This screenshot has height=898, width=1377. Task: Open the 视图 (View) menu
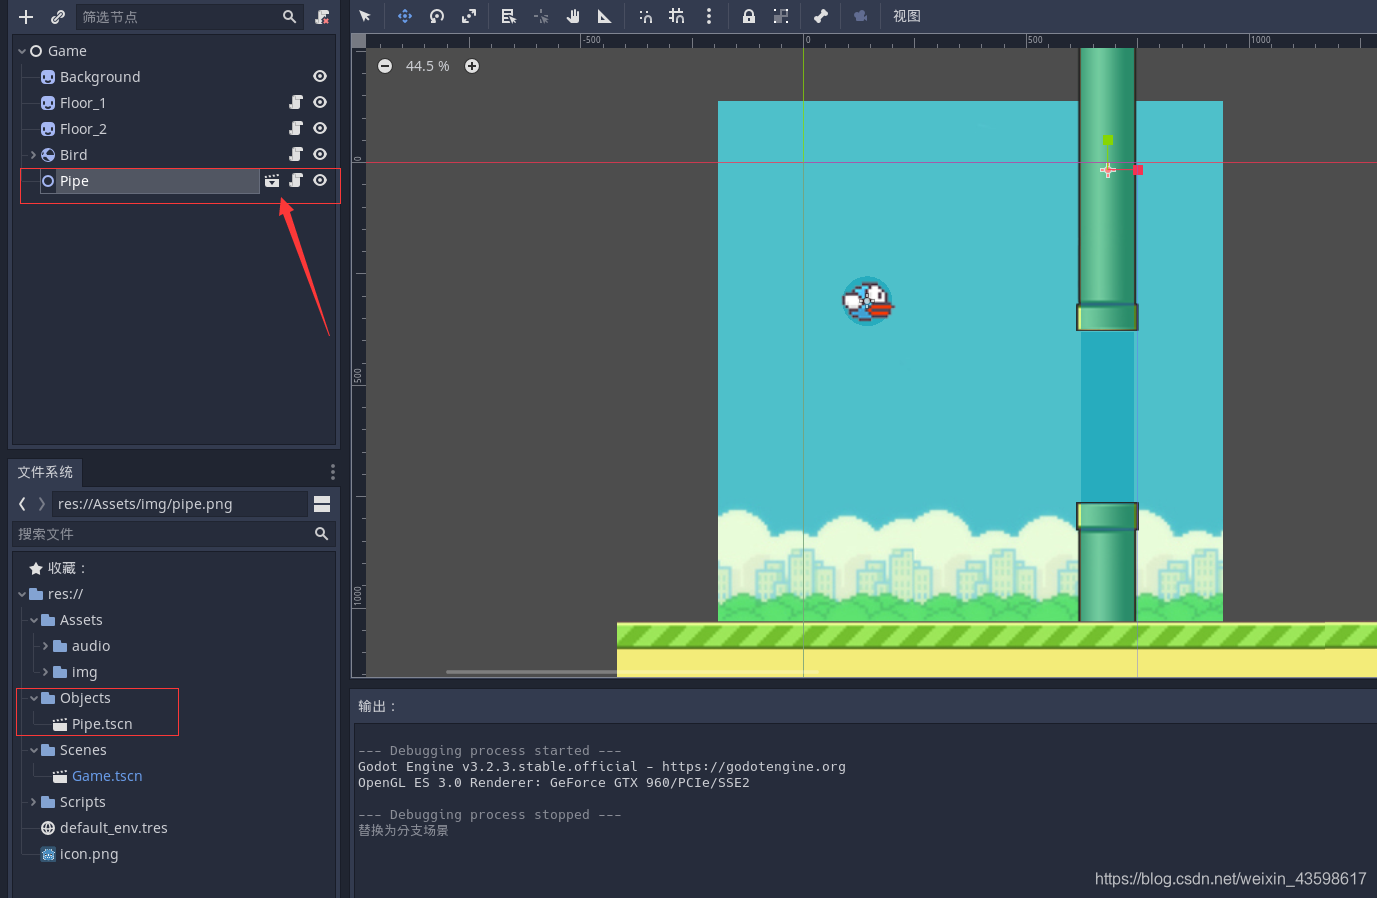click(x=907, y=16)
